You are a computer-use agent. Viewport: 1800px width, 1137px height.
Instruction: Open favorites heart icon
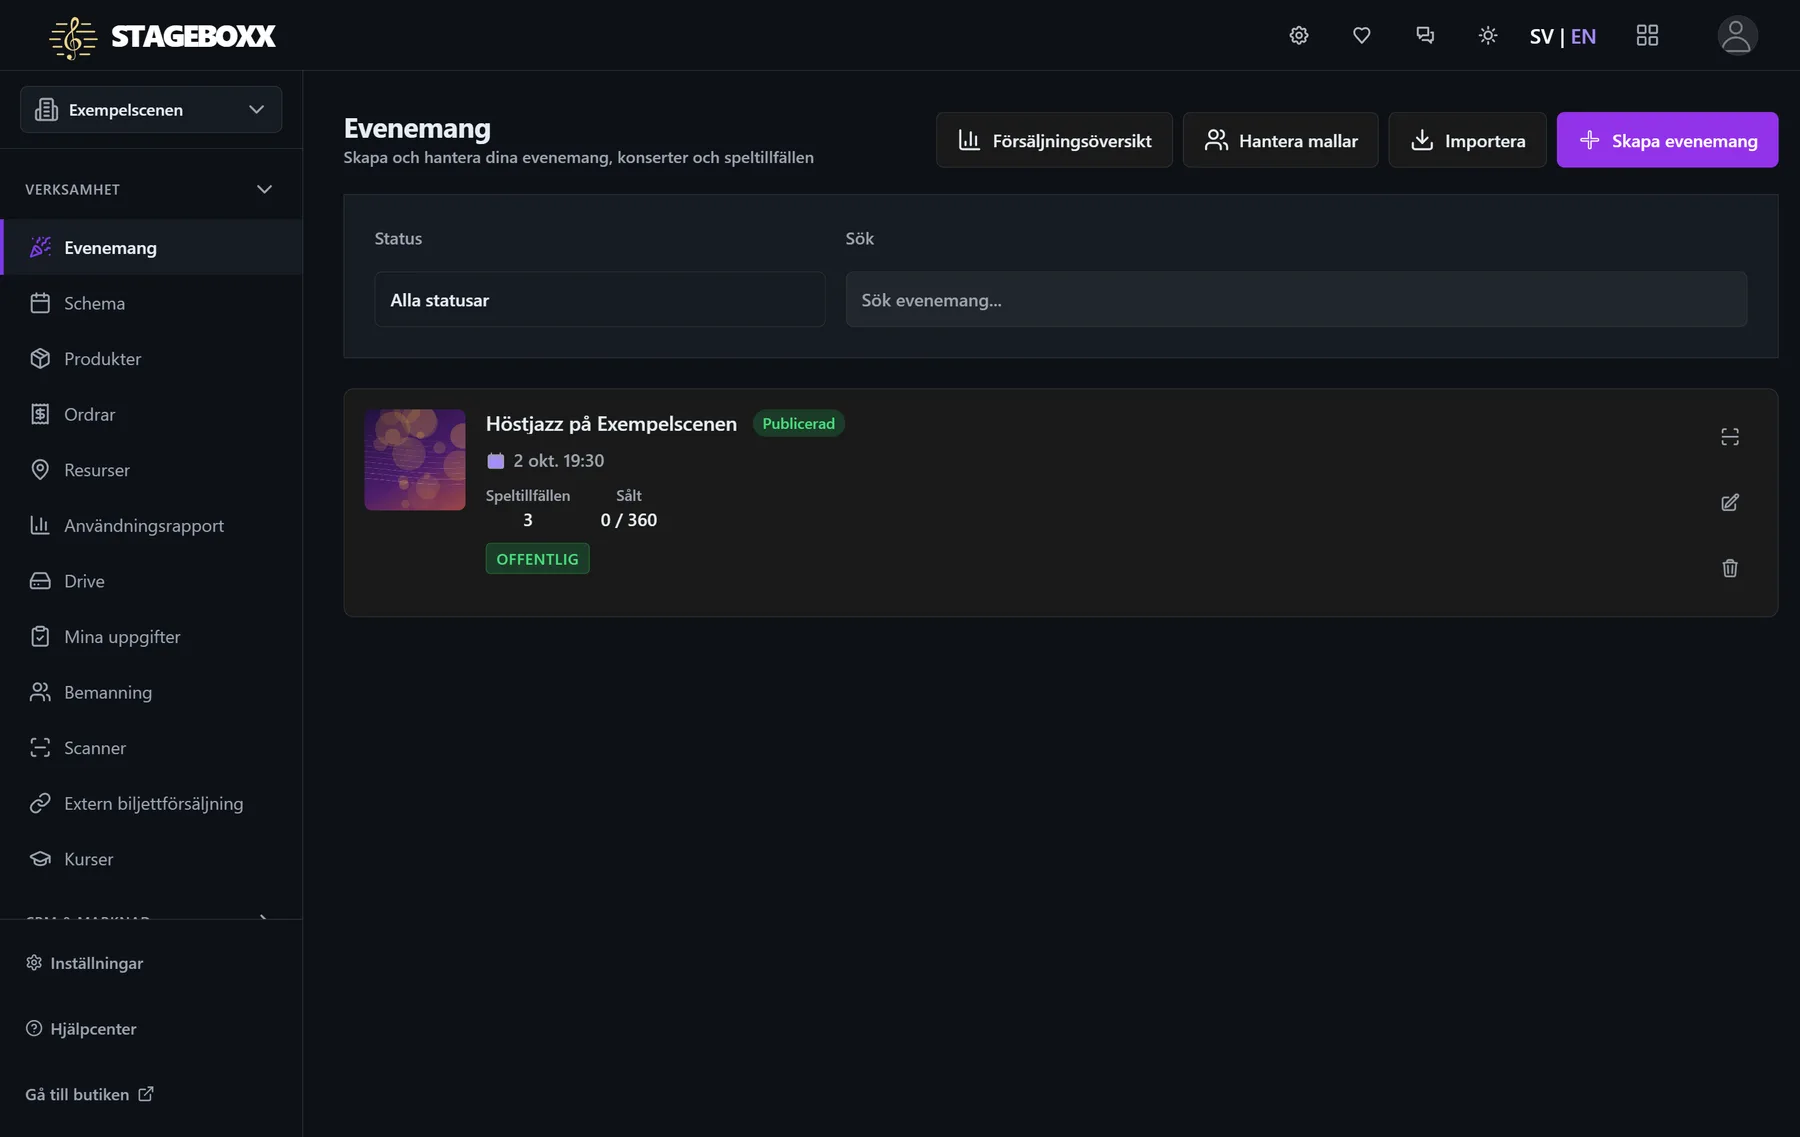coord(1361,36)
